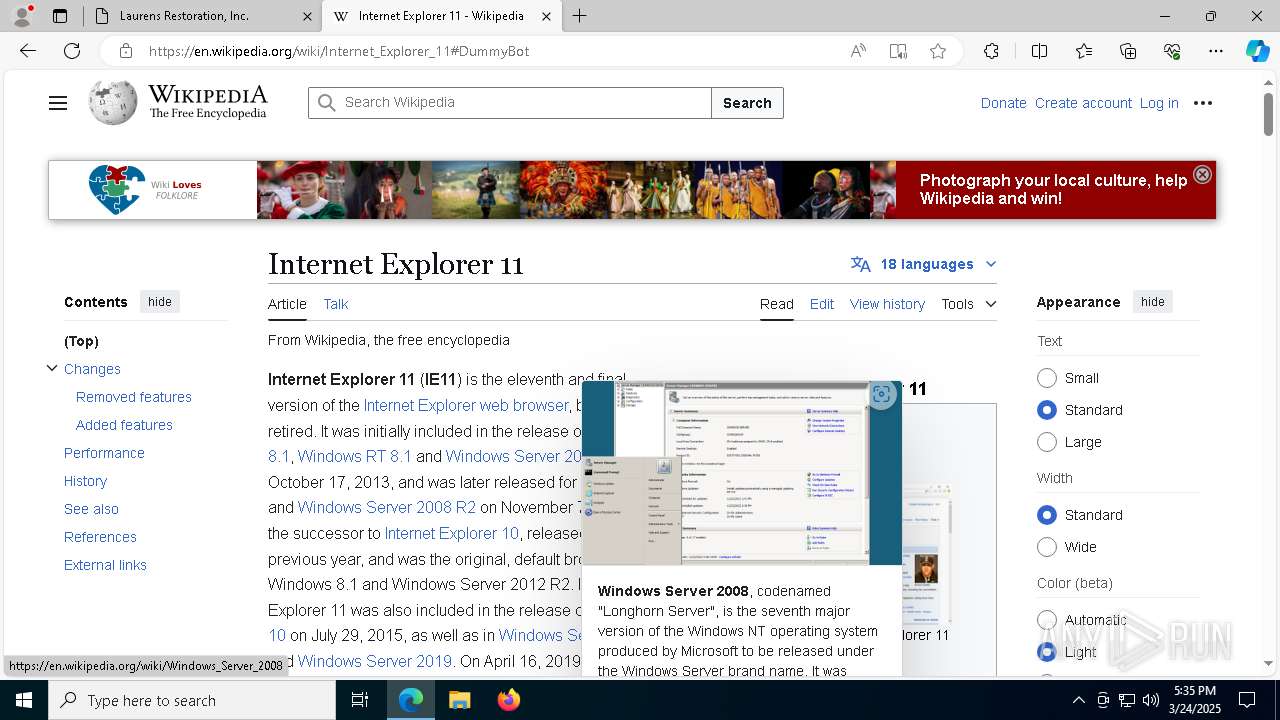Open Edge Settings and more menu

[1216, 51]
